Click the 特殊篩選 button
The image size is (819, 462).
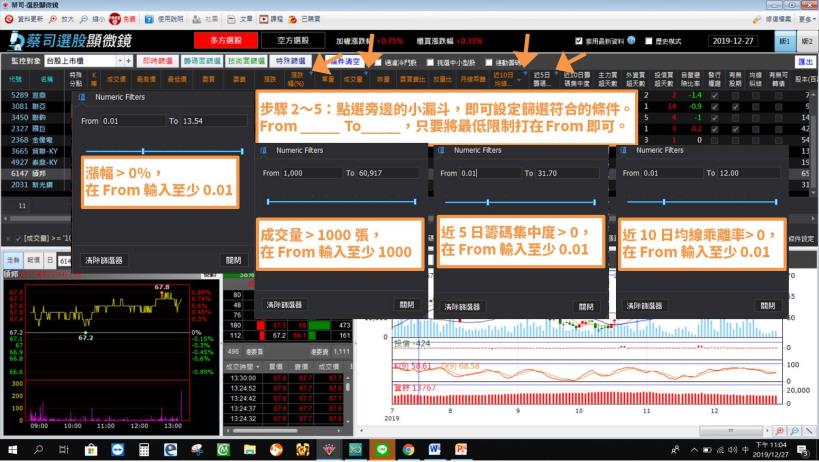(290, 61)
